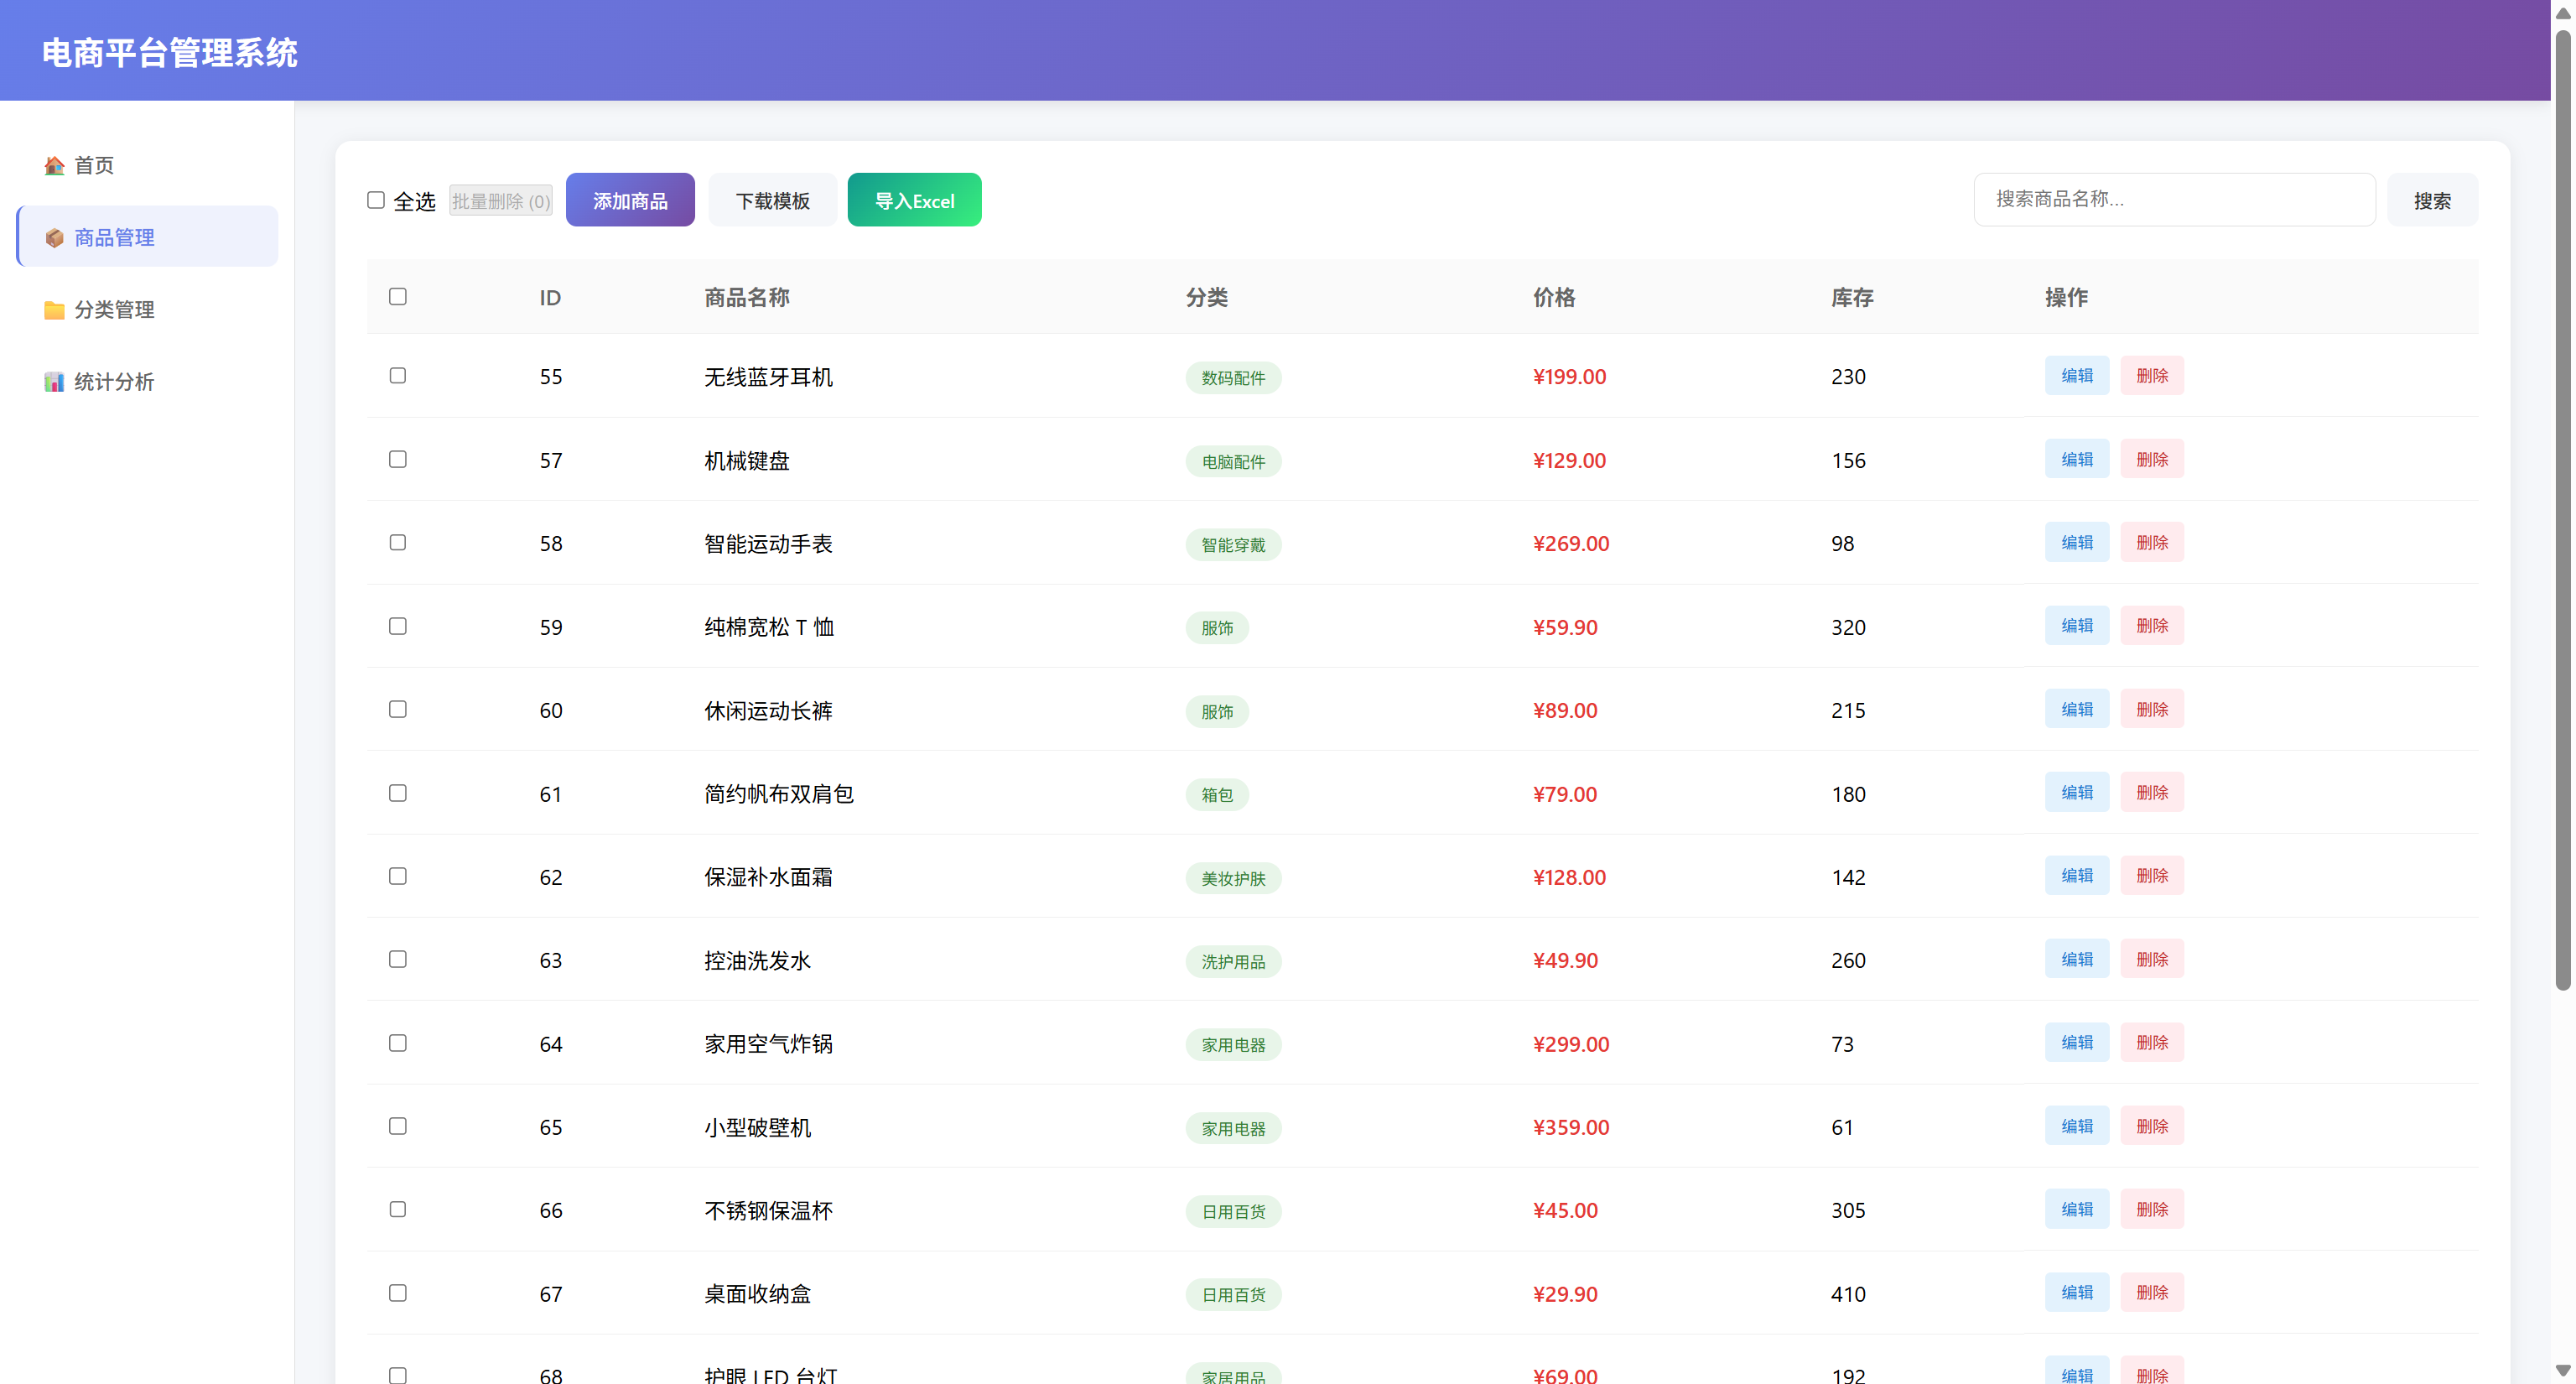
Task: Click the 智能穿戴 category tag
Action: (1233, 545)
